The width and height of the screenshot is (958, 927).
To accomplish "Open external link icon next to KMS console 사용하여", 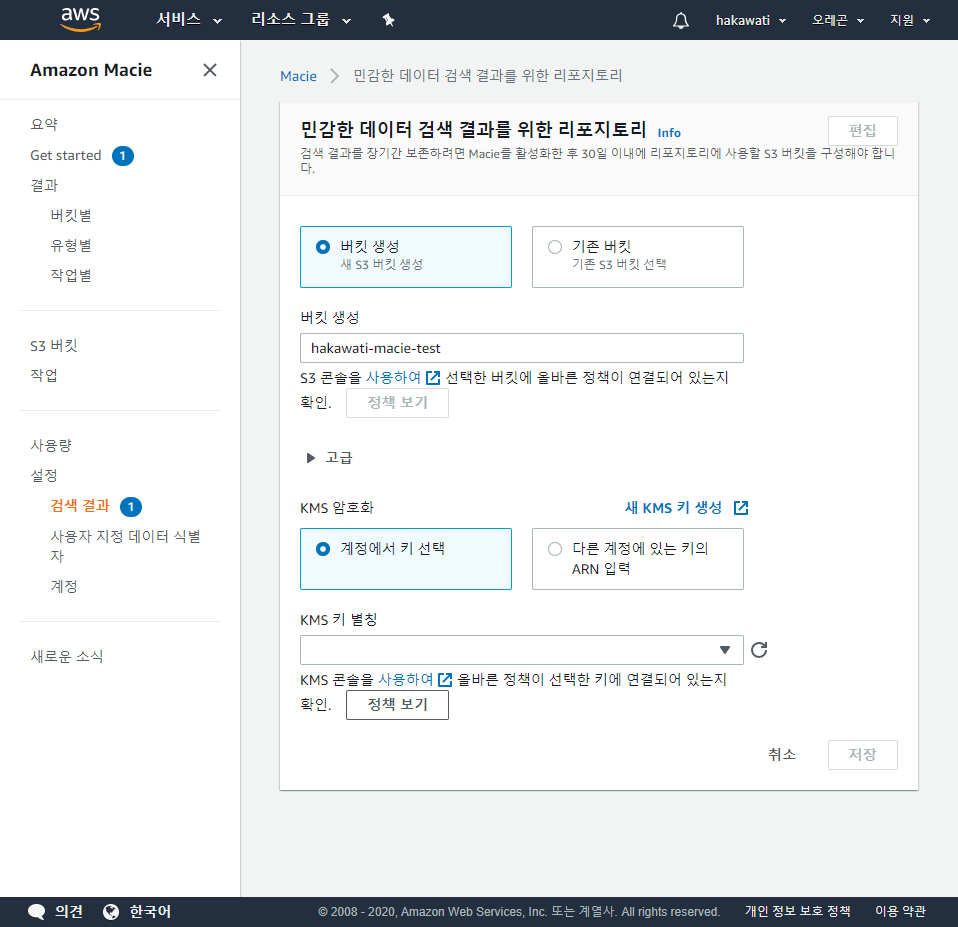I will [445, 680].
